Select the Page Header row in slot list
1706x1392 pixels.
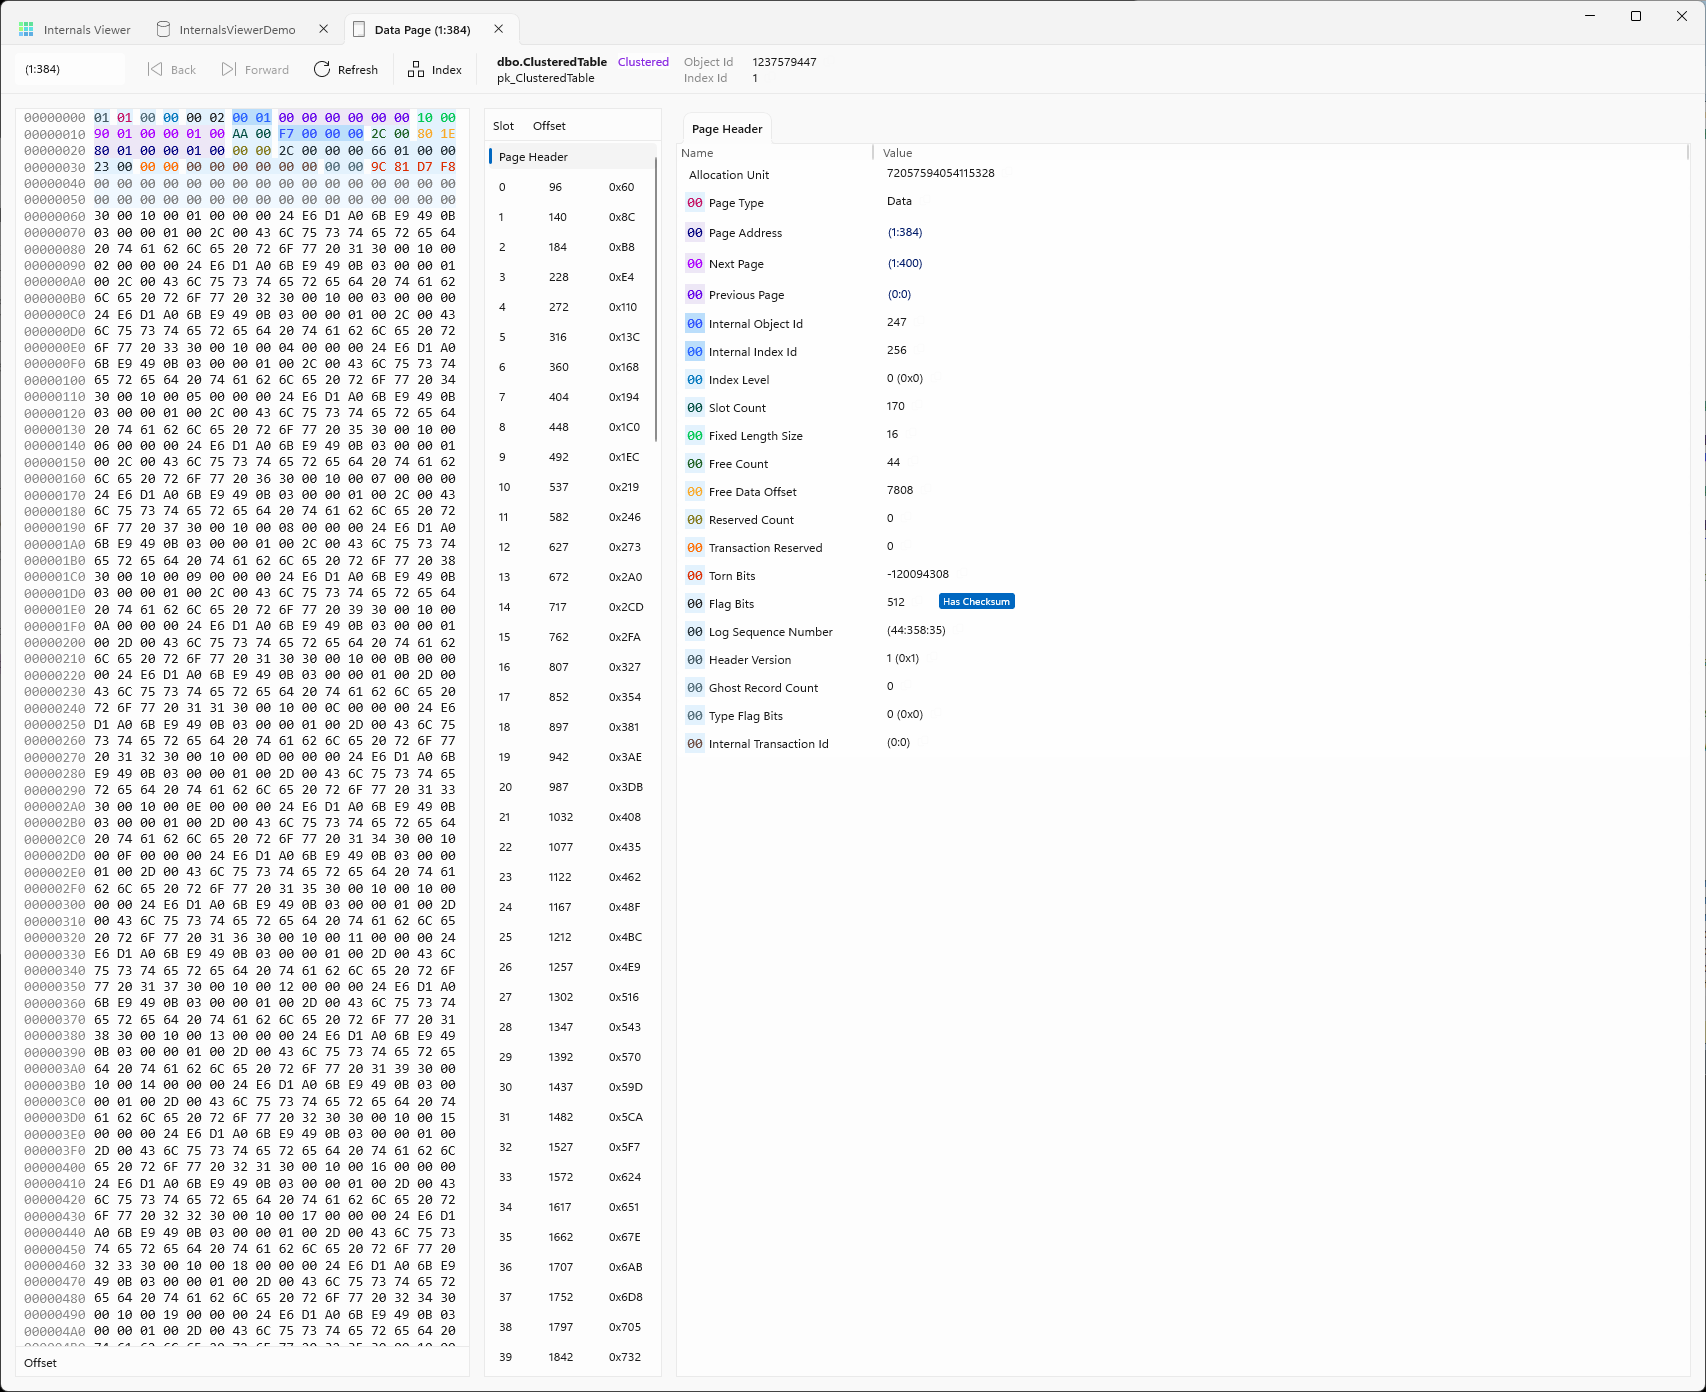[571, 157]
